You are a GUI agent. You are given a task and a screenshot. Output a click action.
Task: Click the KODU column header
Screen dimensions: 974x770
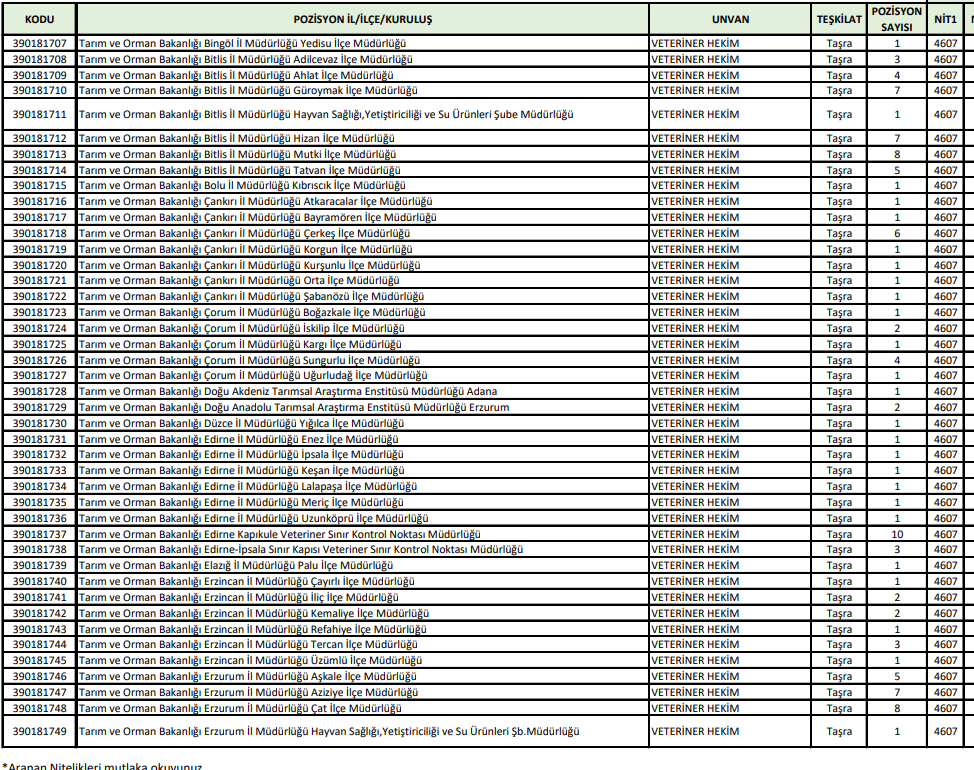[39, 19]
